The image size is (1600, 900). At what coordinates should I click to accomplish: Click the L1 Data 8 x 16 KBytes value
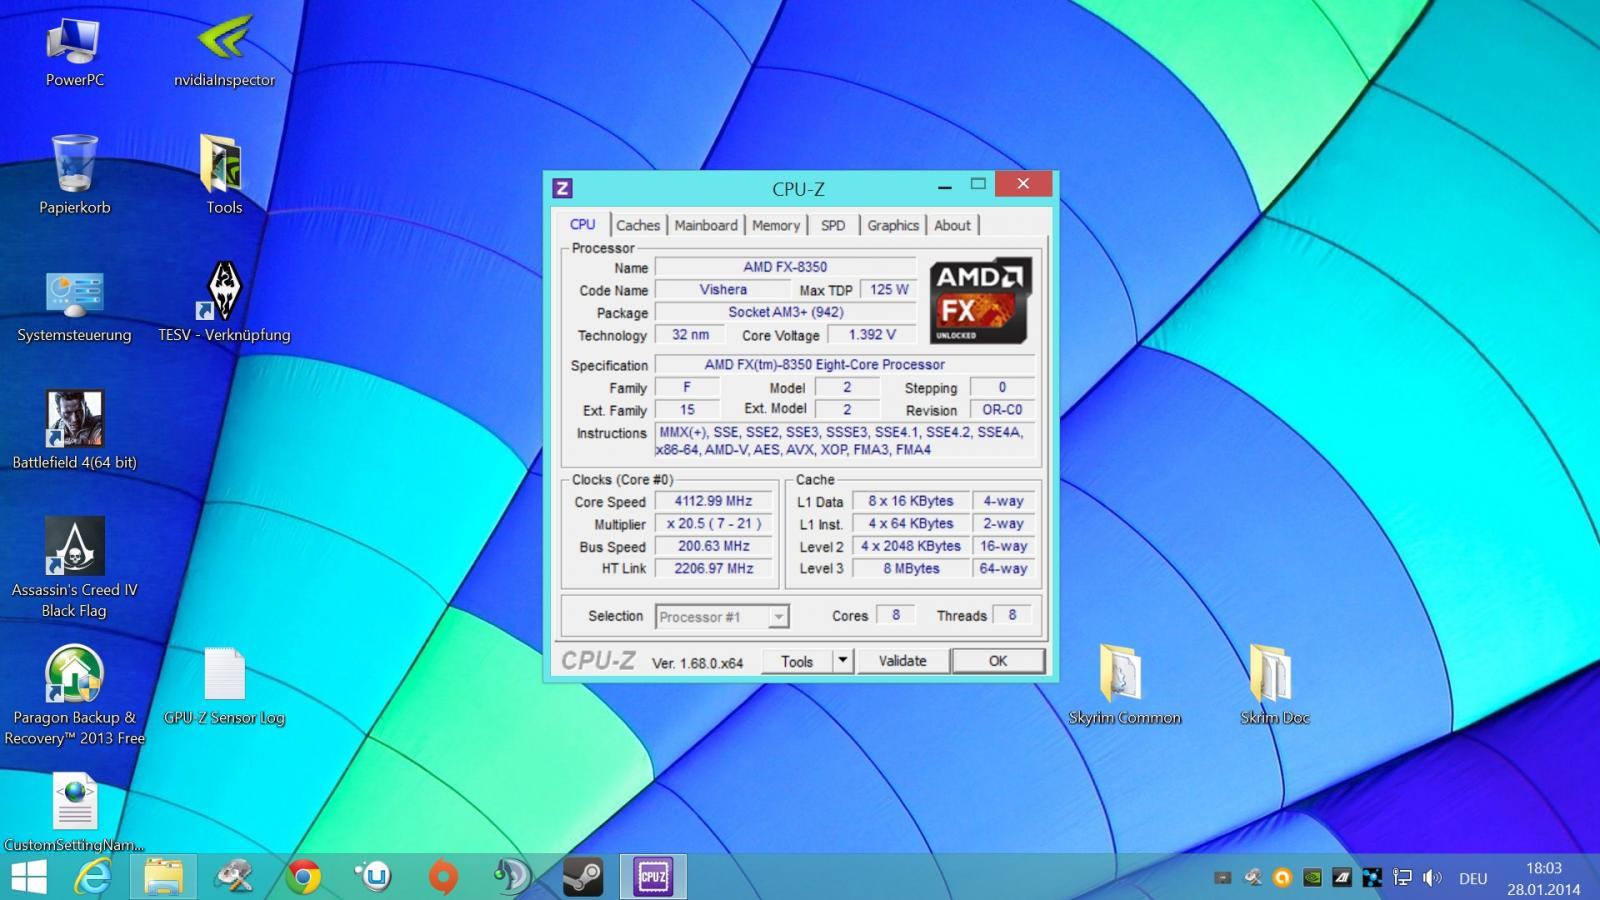point(910,501)
